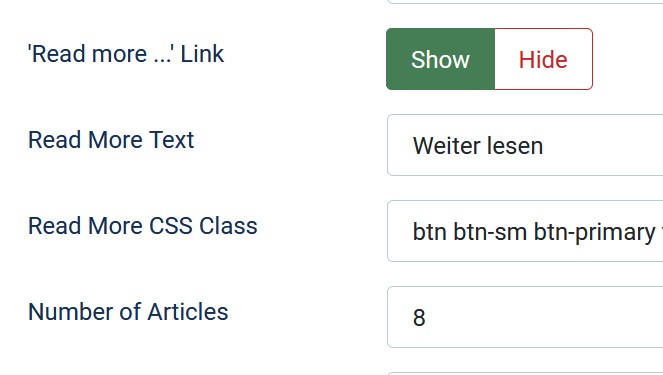Click the 'Read more ...' Link label
Image resolution: width=663 pixels, height=375 pixels.
126,54
